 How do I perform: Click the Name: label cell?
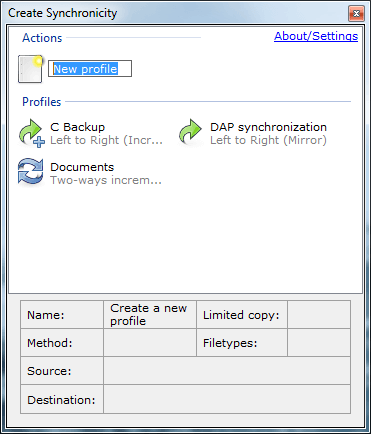pyautogui.click(x=62, y=314)
